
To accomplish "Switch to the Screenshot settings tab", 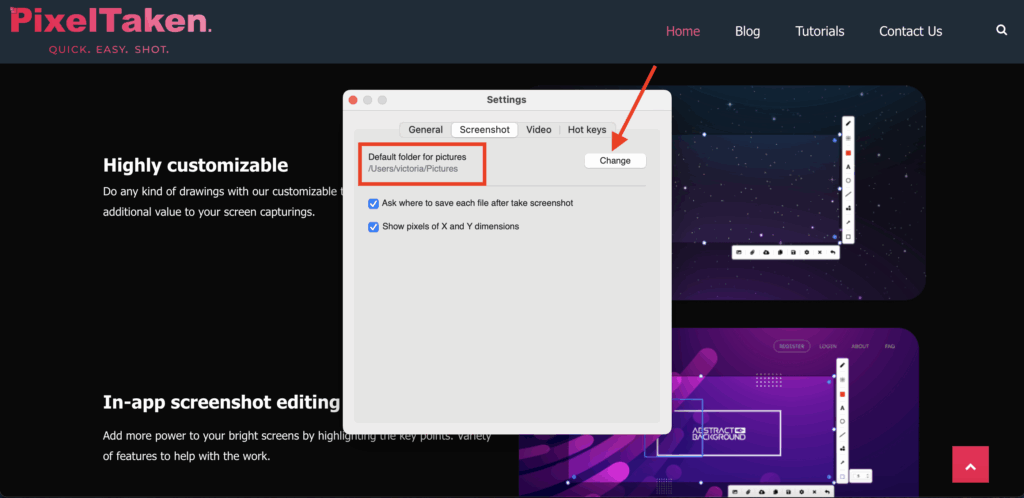I will click(485, 130).
